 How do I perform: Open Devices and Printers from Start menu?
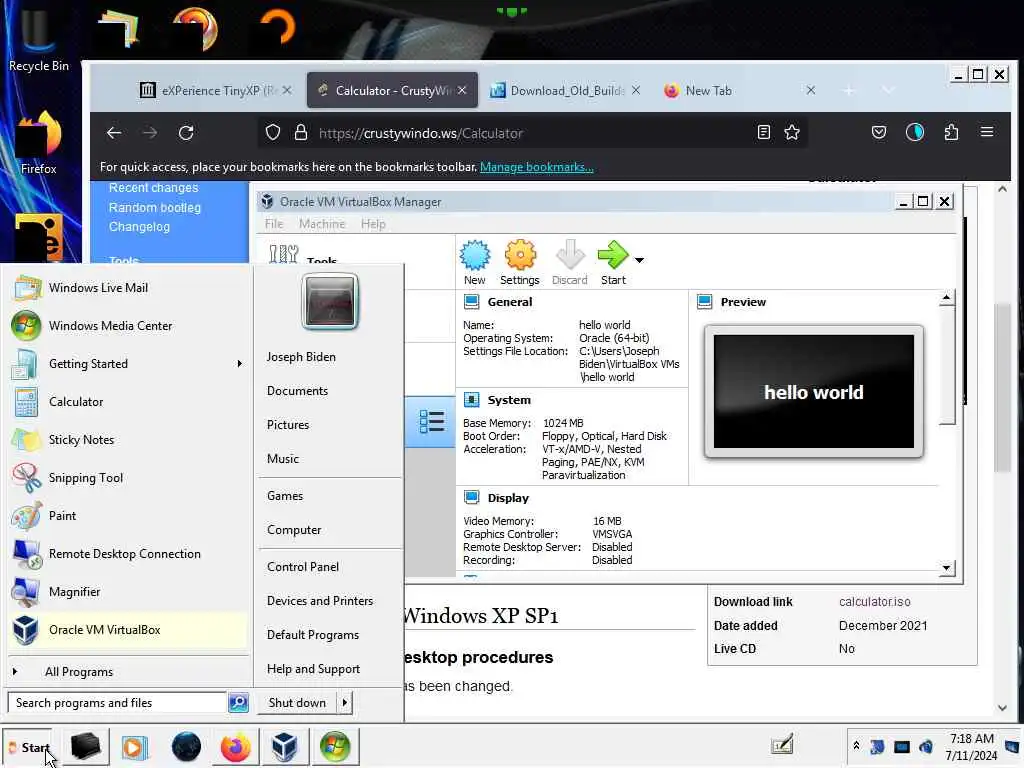click(320, 601)
